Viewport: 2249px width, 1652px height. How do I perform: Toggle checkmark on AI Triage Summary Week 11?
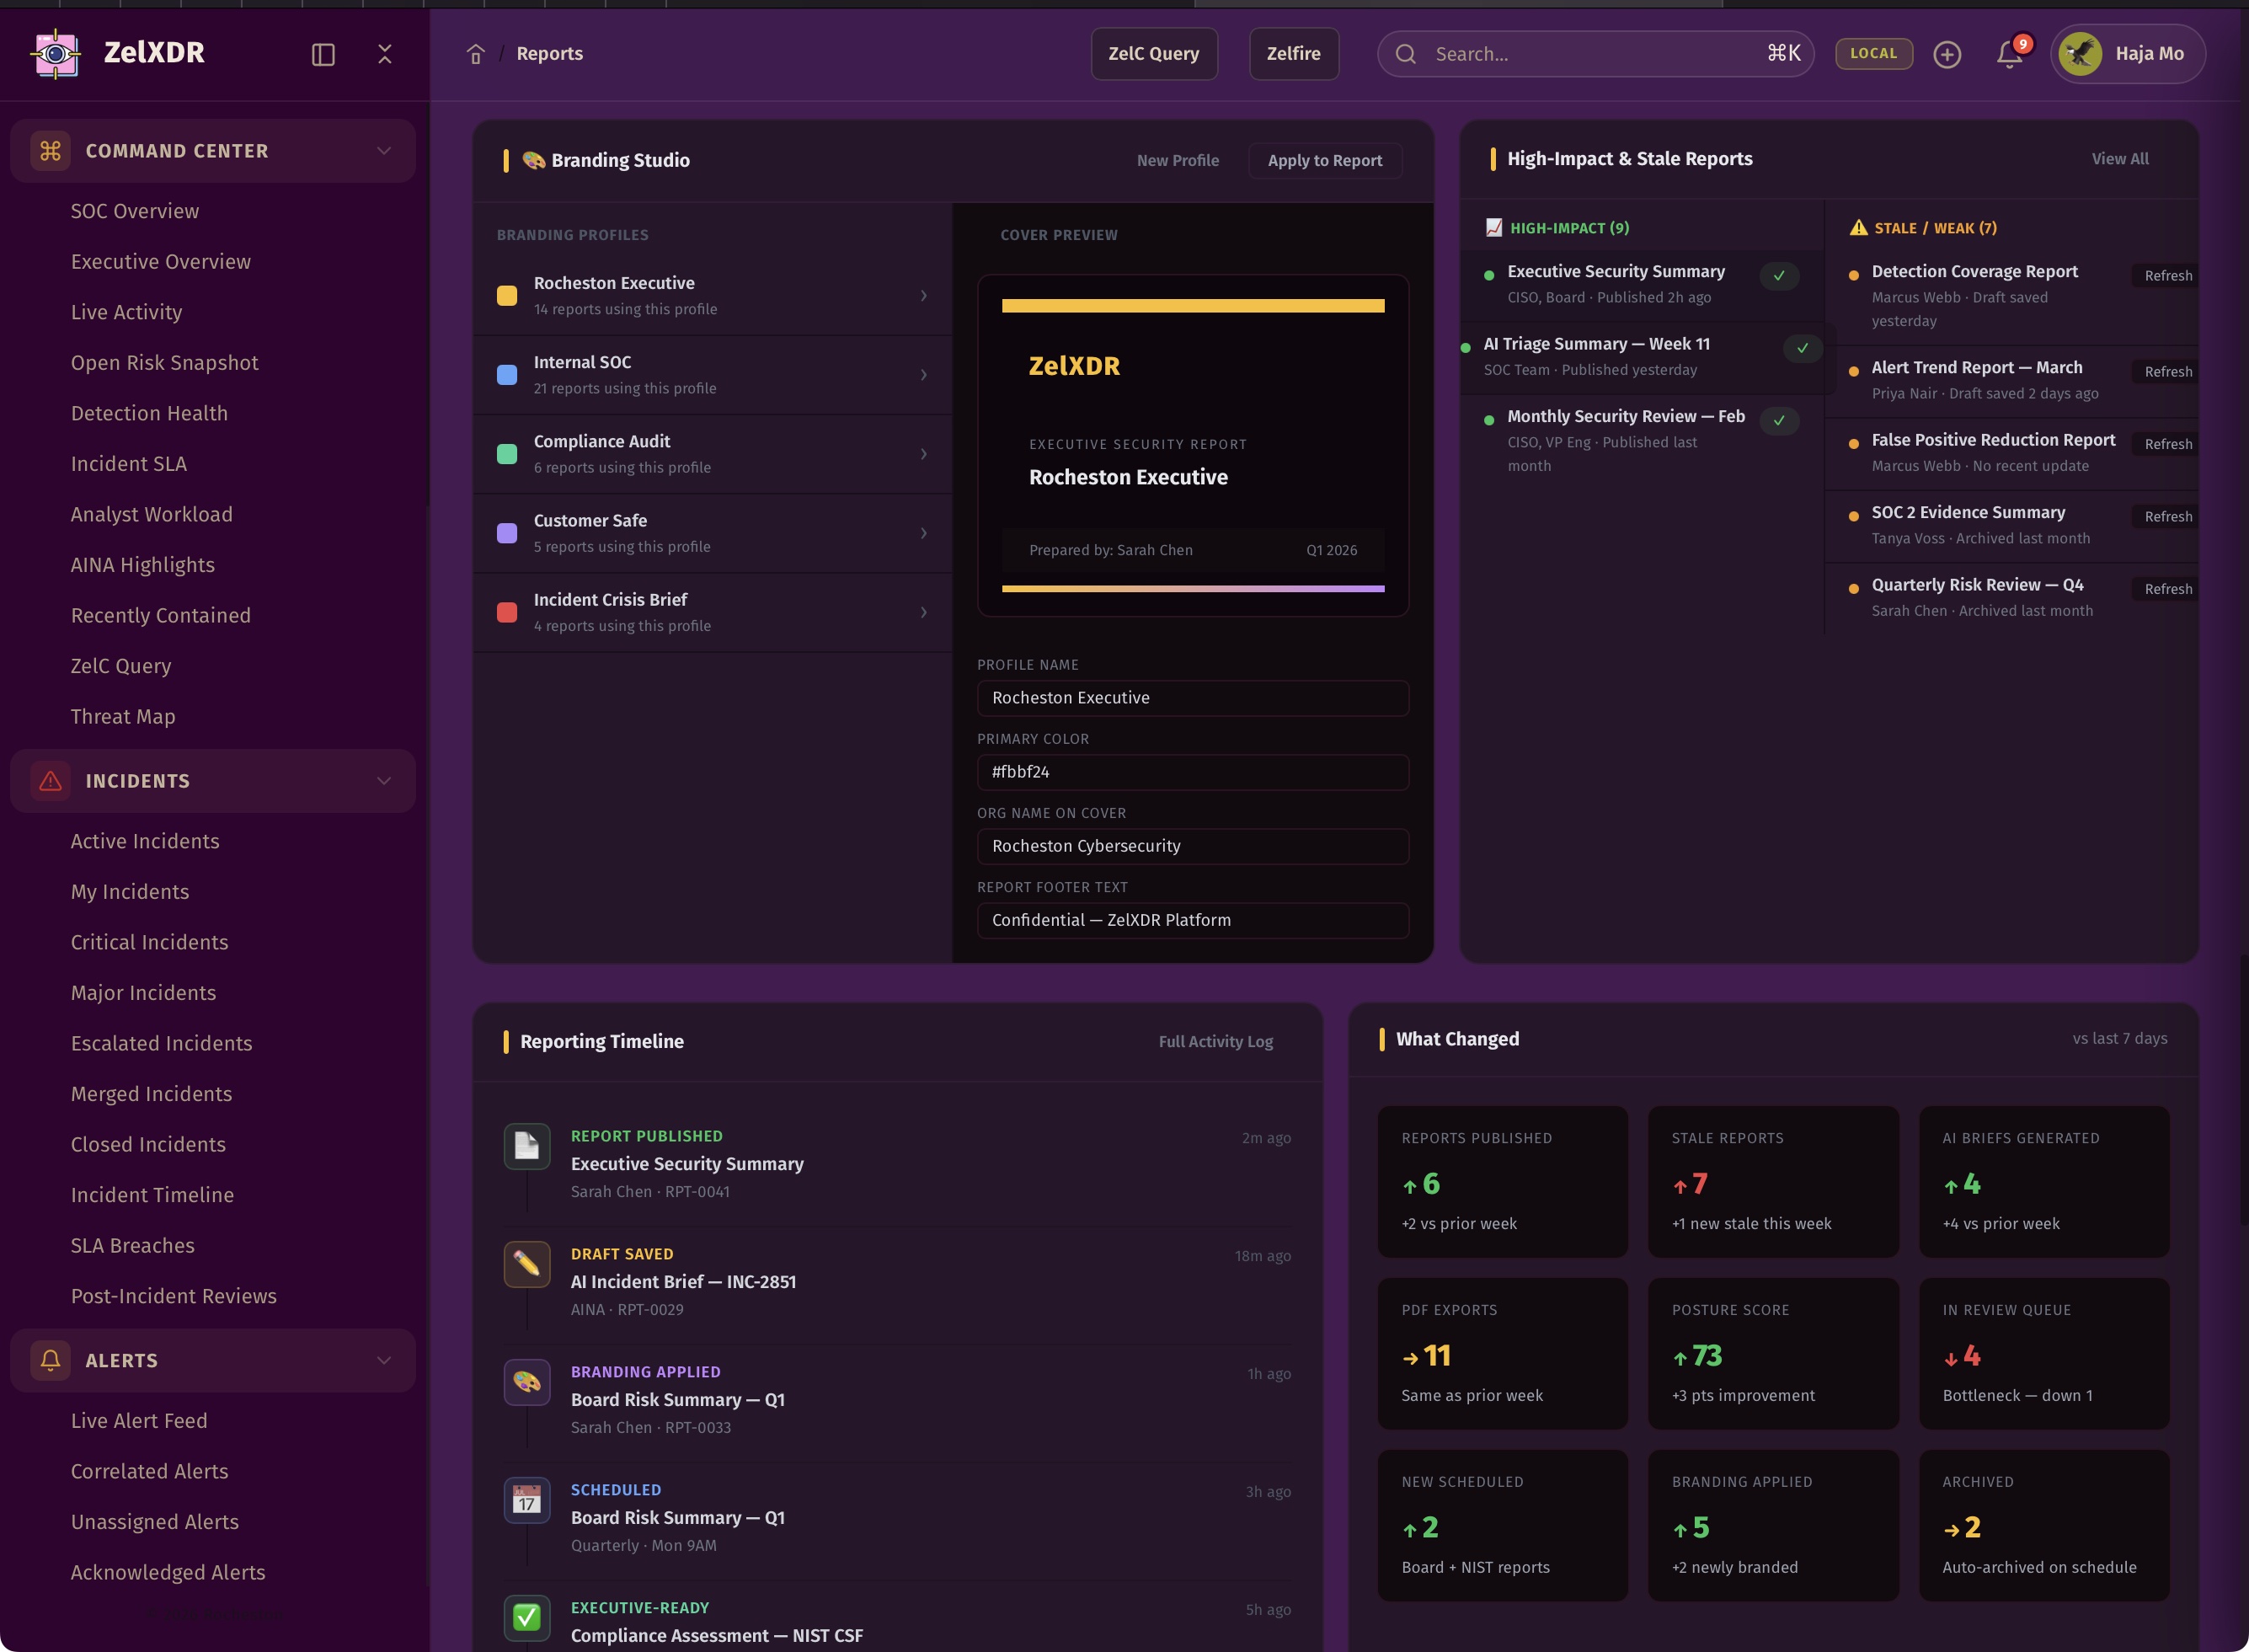[x=1802, y=348]
